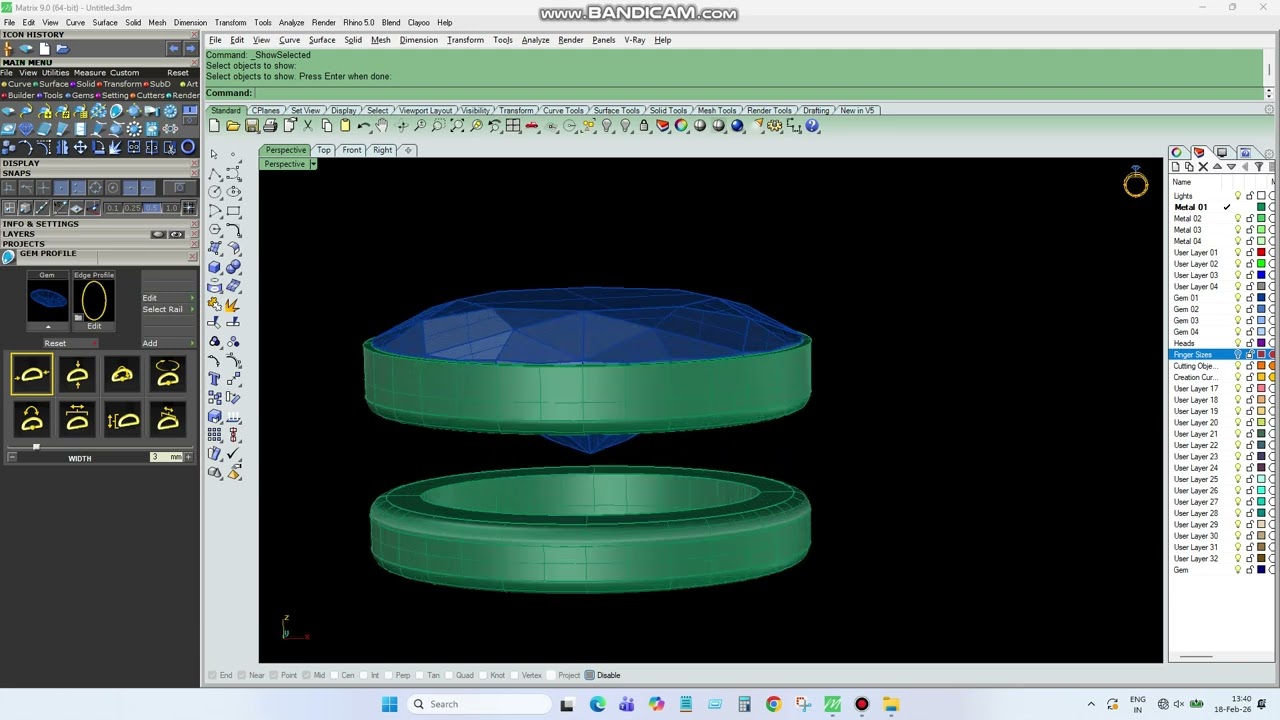
Task: Toggle visibility bulb of Lights layer
Action: (x=1238, y=196)
